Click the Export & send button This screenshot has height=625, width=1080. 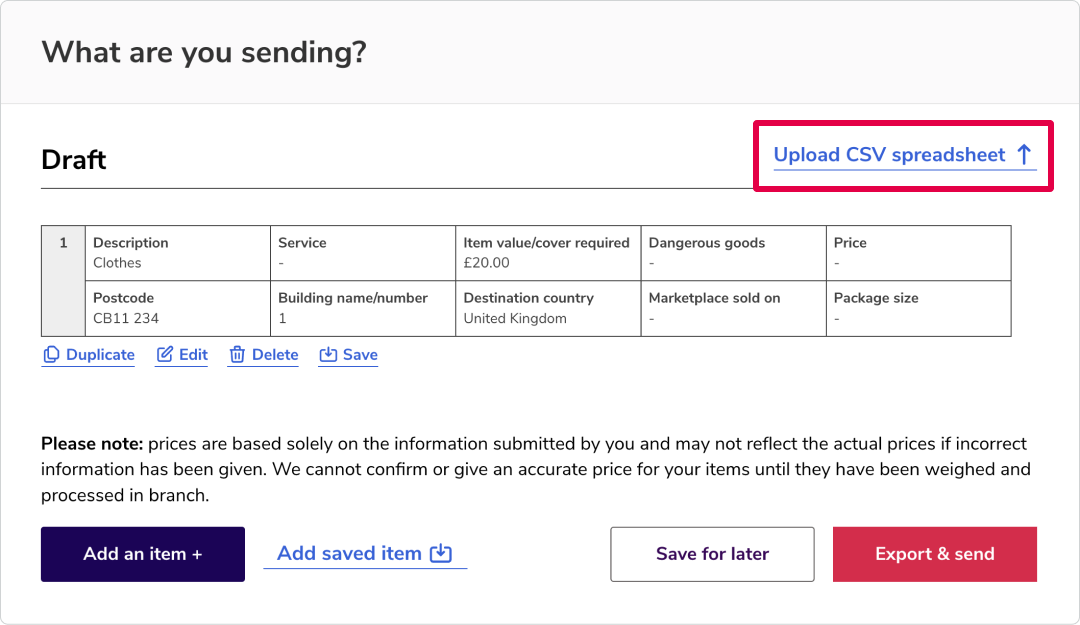935,554
